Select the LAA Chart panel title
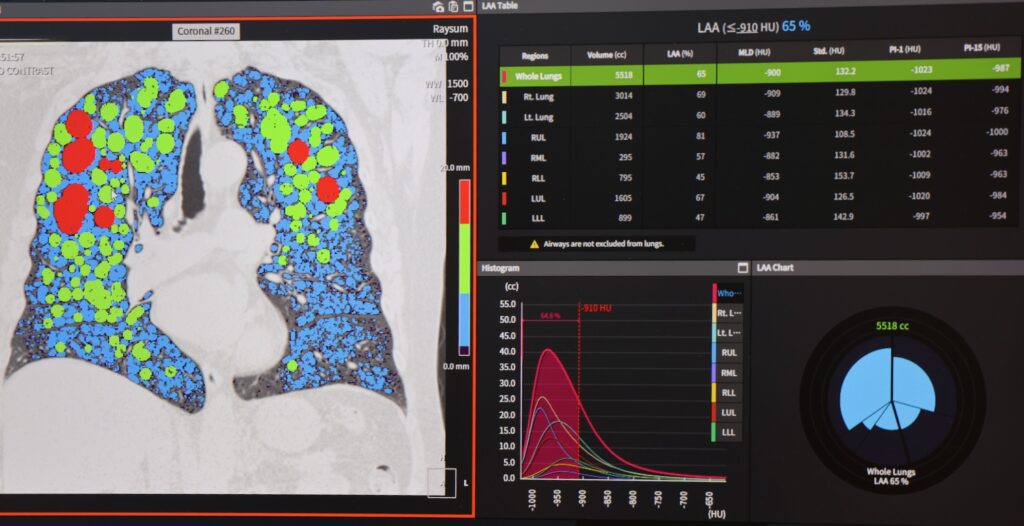 (x=775, y=268)
